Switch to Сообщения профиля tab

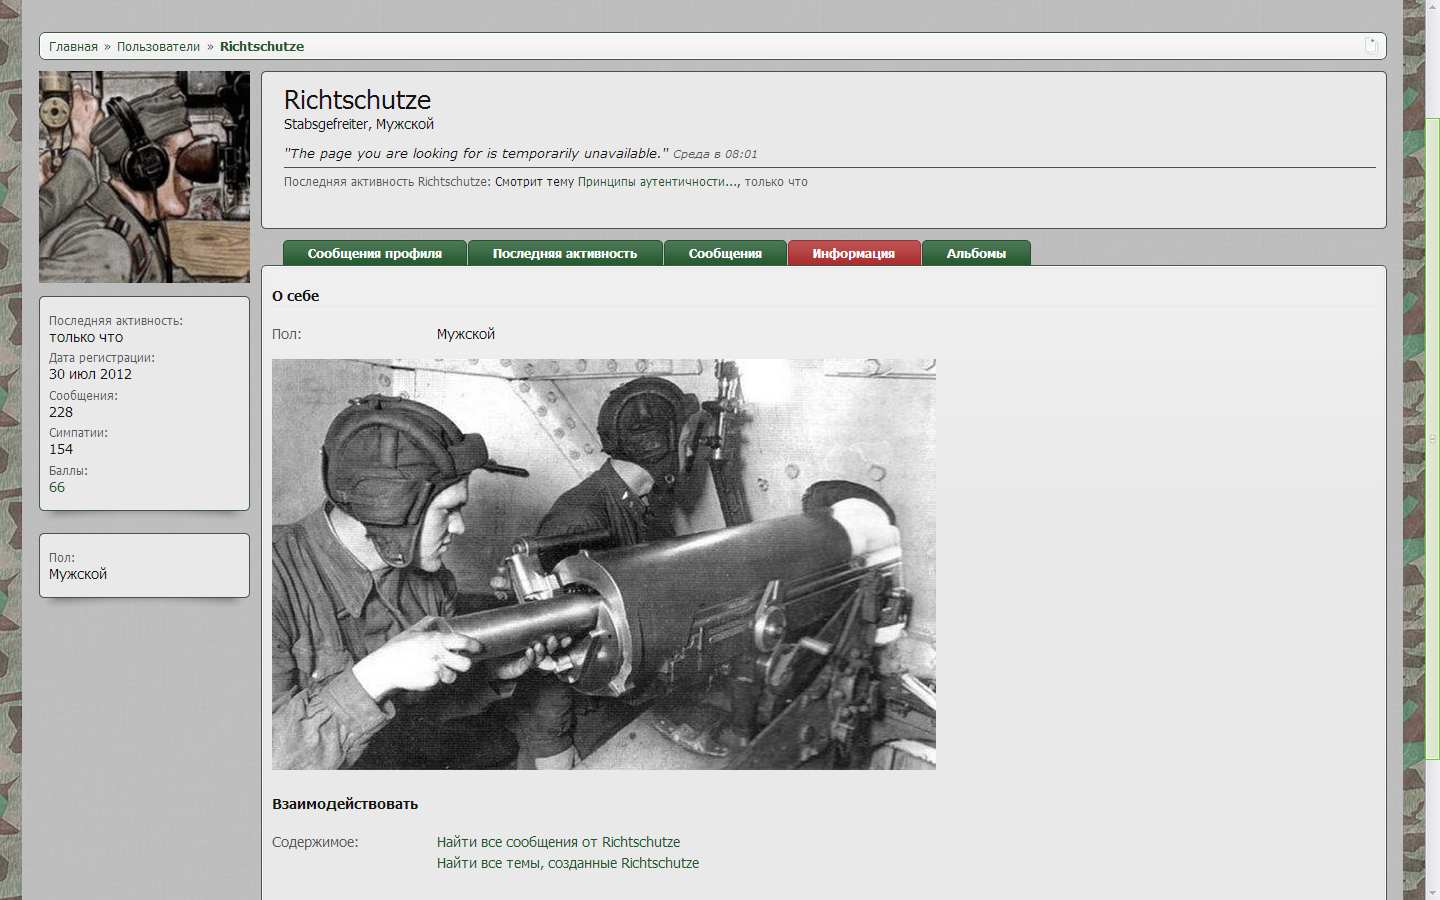click(x=374, y=254)
